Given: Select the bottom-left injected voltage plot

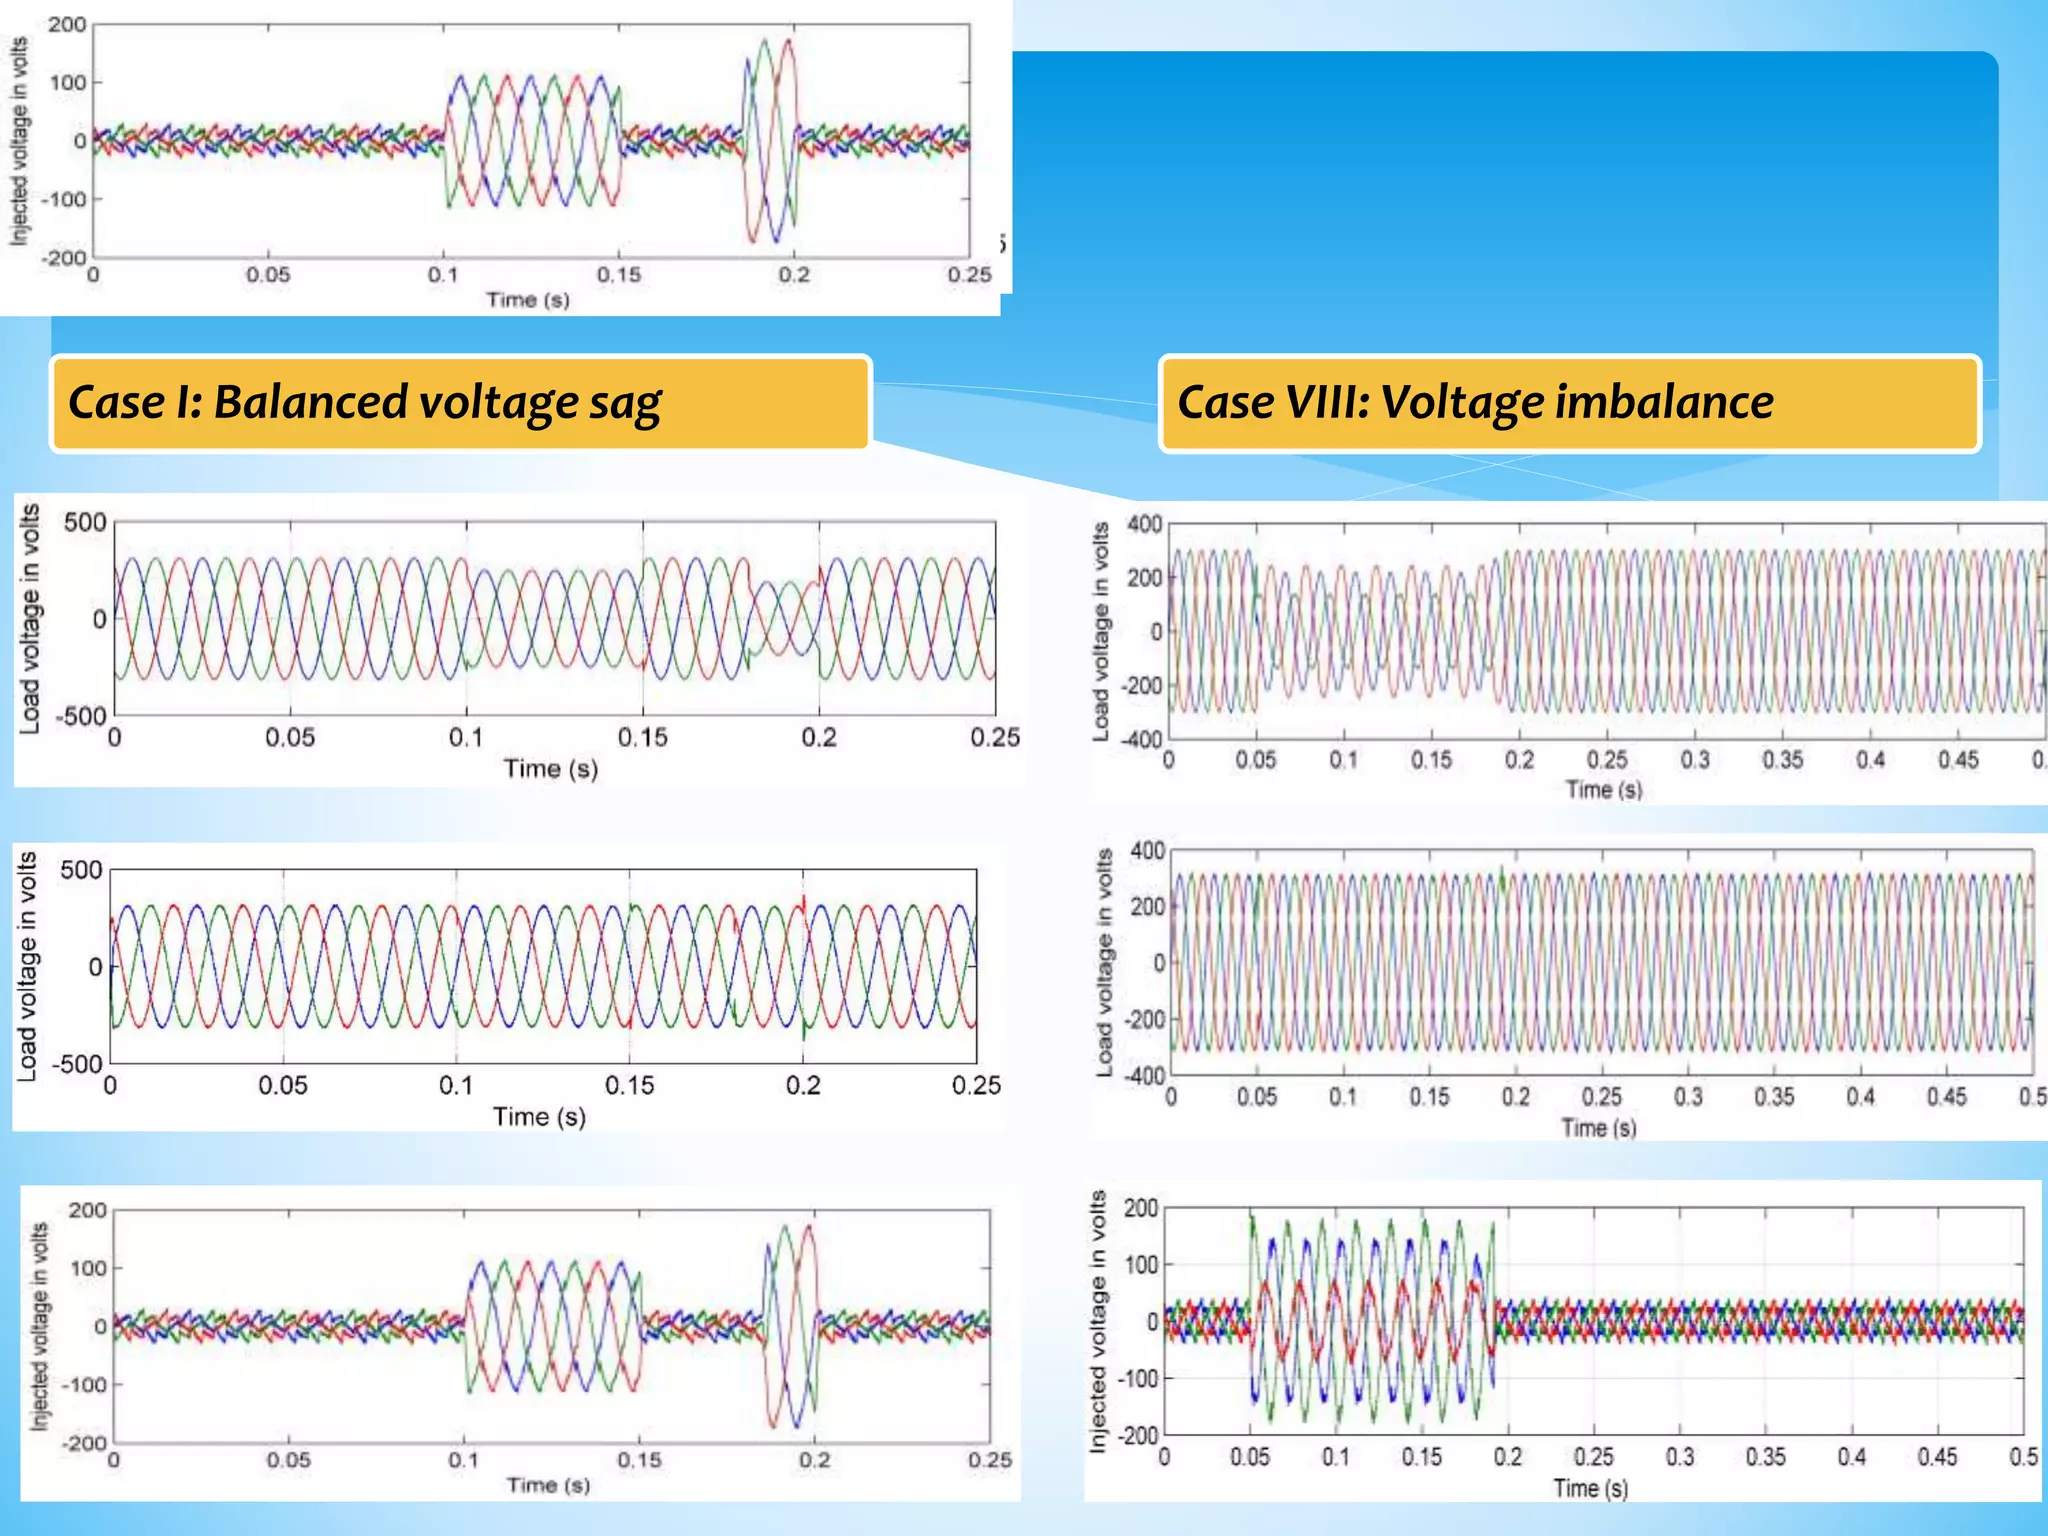Looking at the screenshot, I should coord(550,1326).
